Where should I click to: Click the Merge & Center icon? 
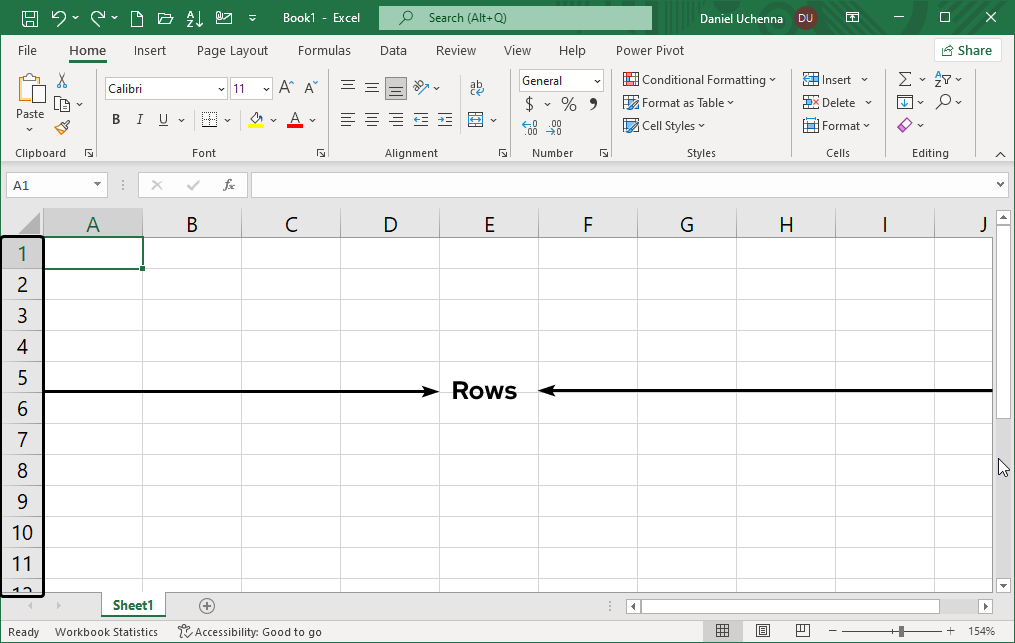click(475, 120)
